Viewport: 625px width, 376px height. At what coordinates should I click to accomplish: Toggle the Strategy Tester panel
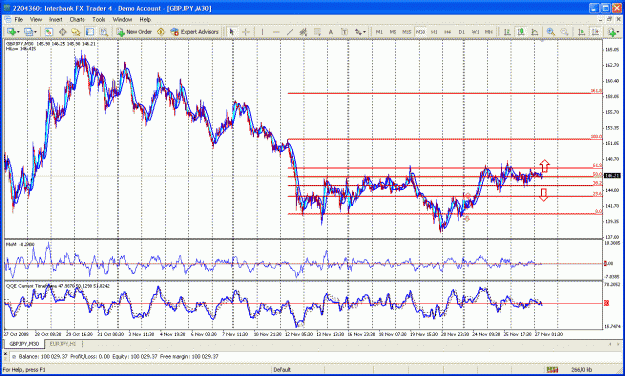(104, 31)
